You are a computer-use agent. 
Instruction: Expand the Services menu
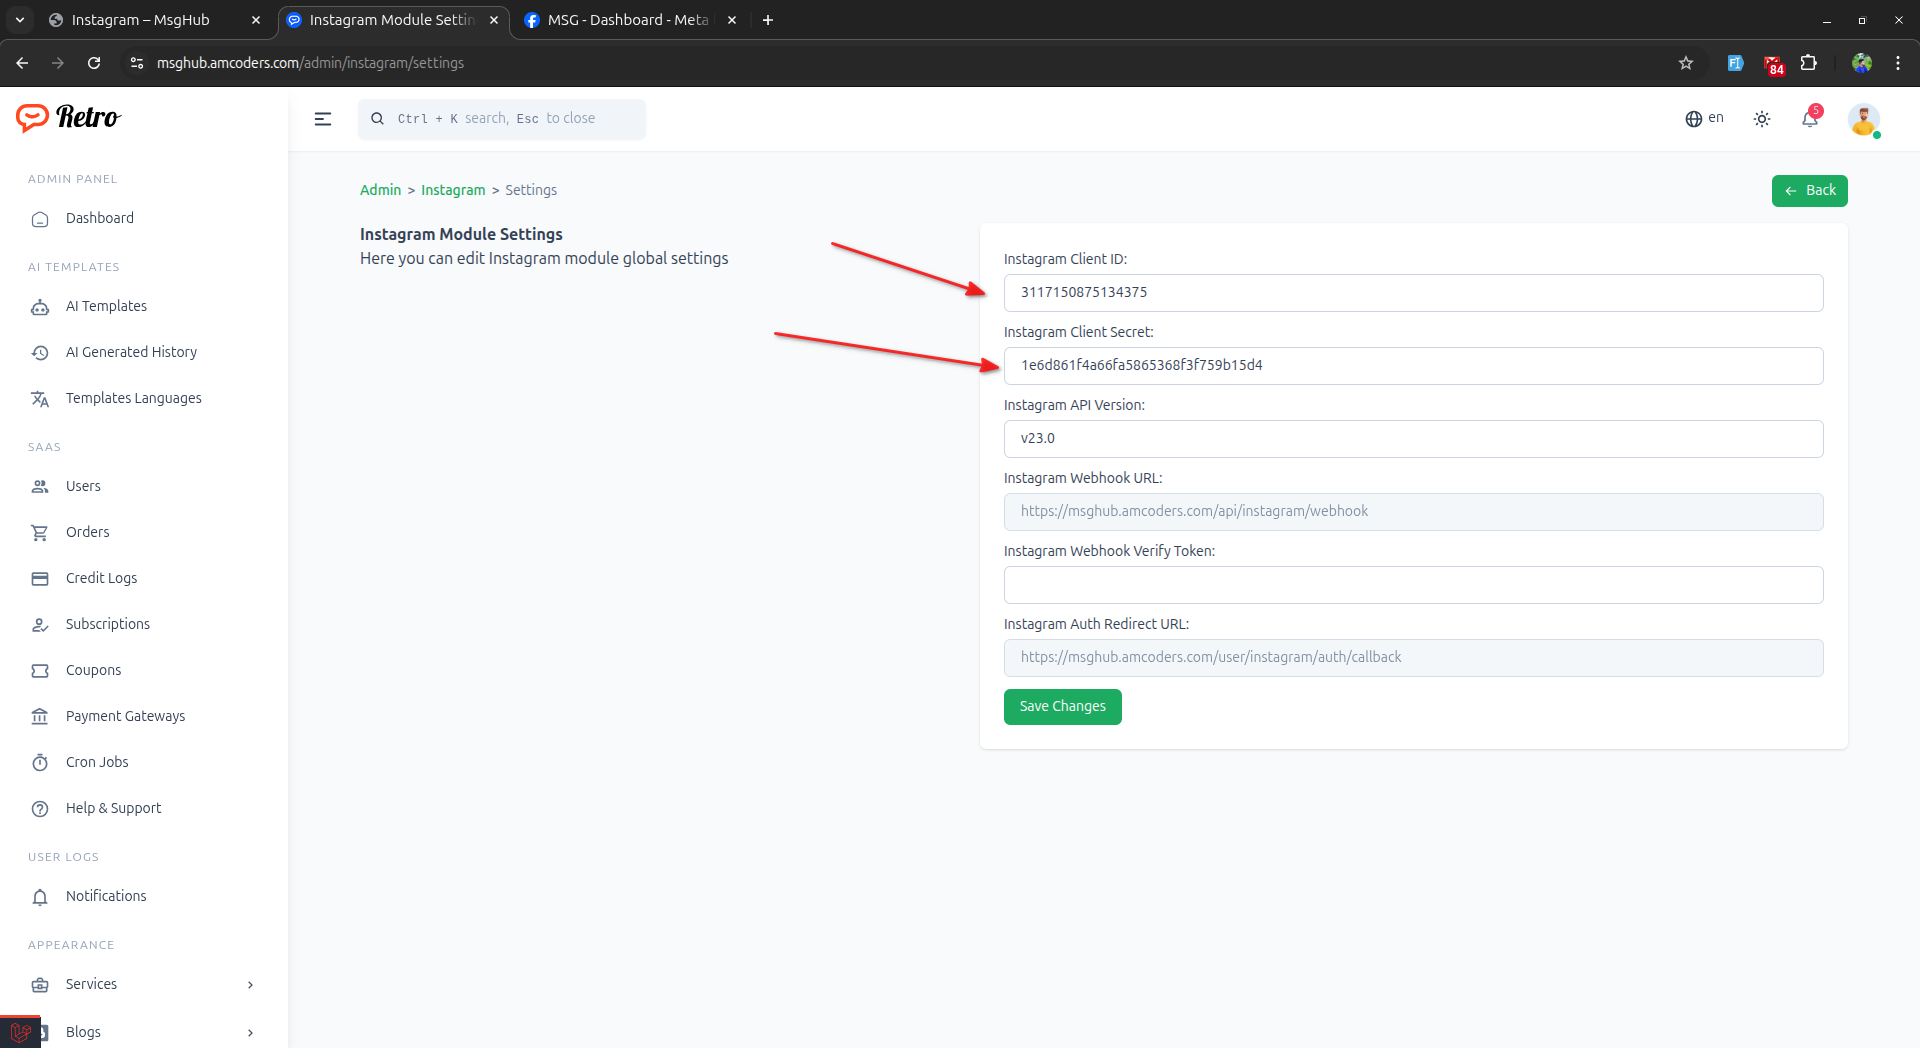[91, 984]
